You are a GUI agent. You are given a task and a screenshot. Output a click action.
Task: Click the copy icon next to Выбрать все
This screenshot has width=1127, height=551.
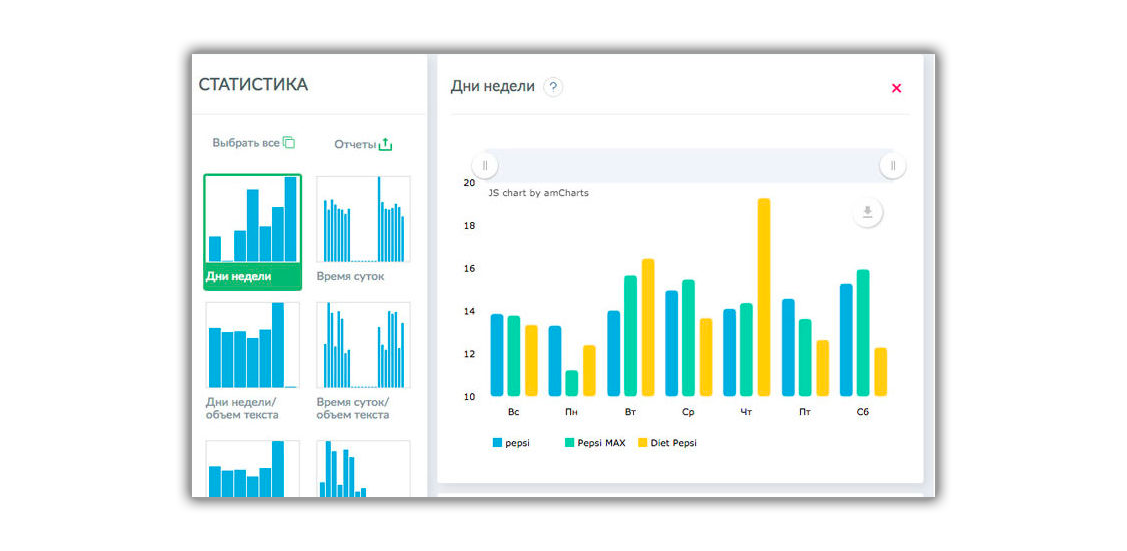pyautogui.click(x=289, y=142)
